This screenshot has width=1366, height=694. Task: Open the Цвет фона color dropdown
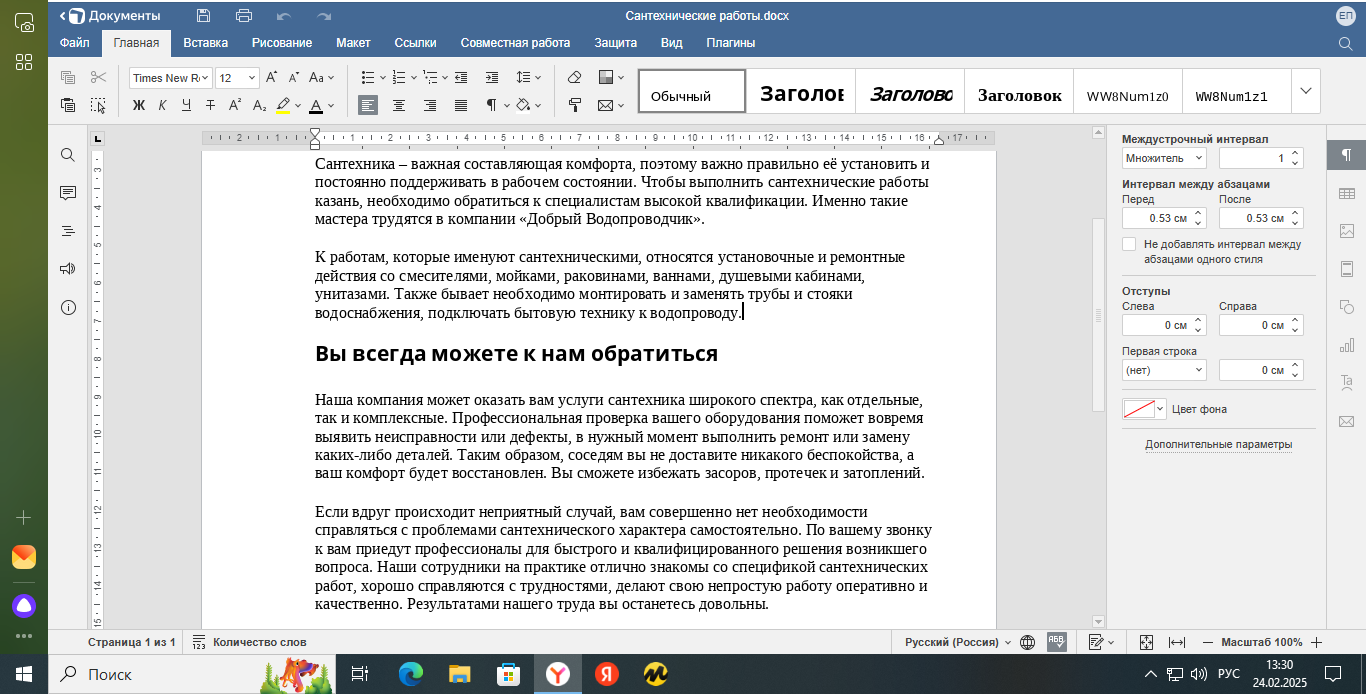tap(1145, 409)
